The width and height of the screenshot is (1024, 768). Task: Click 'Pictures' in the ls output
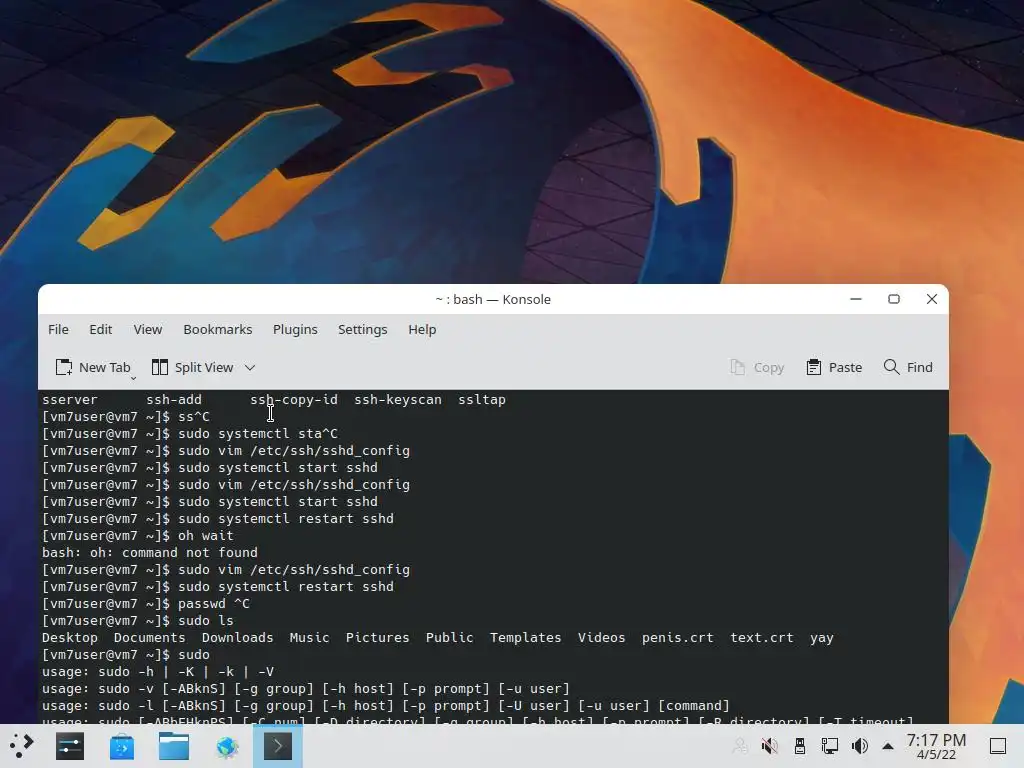tap(377, 637)
